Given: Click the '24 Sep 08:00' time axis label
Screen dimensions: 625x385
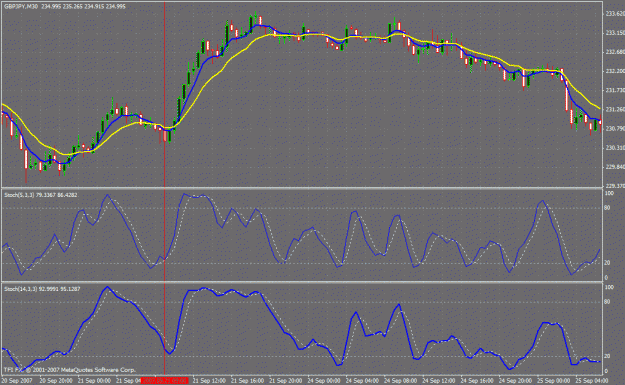Looking at the screenshot, I should point(400,381).
